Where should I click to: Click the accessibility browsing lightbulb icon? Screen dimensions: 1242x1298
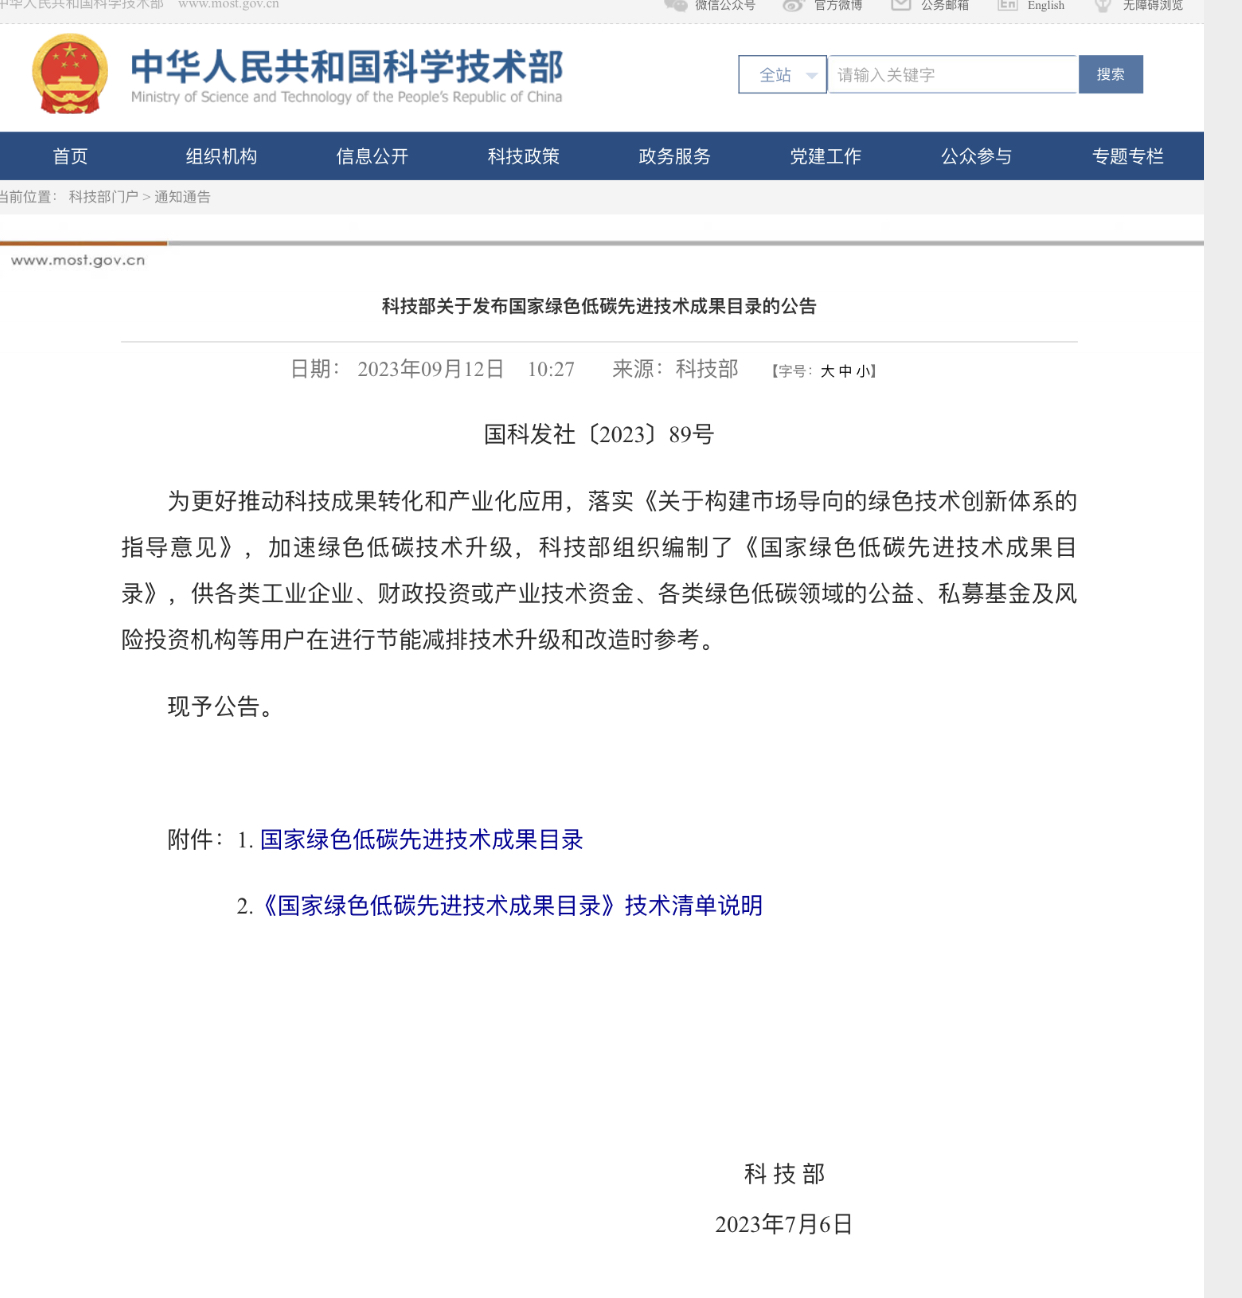tap(1103, 5)
